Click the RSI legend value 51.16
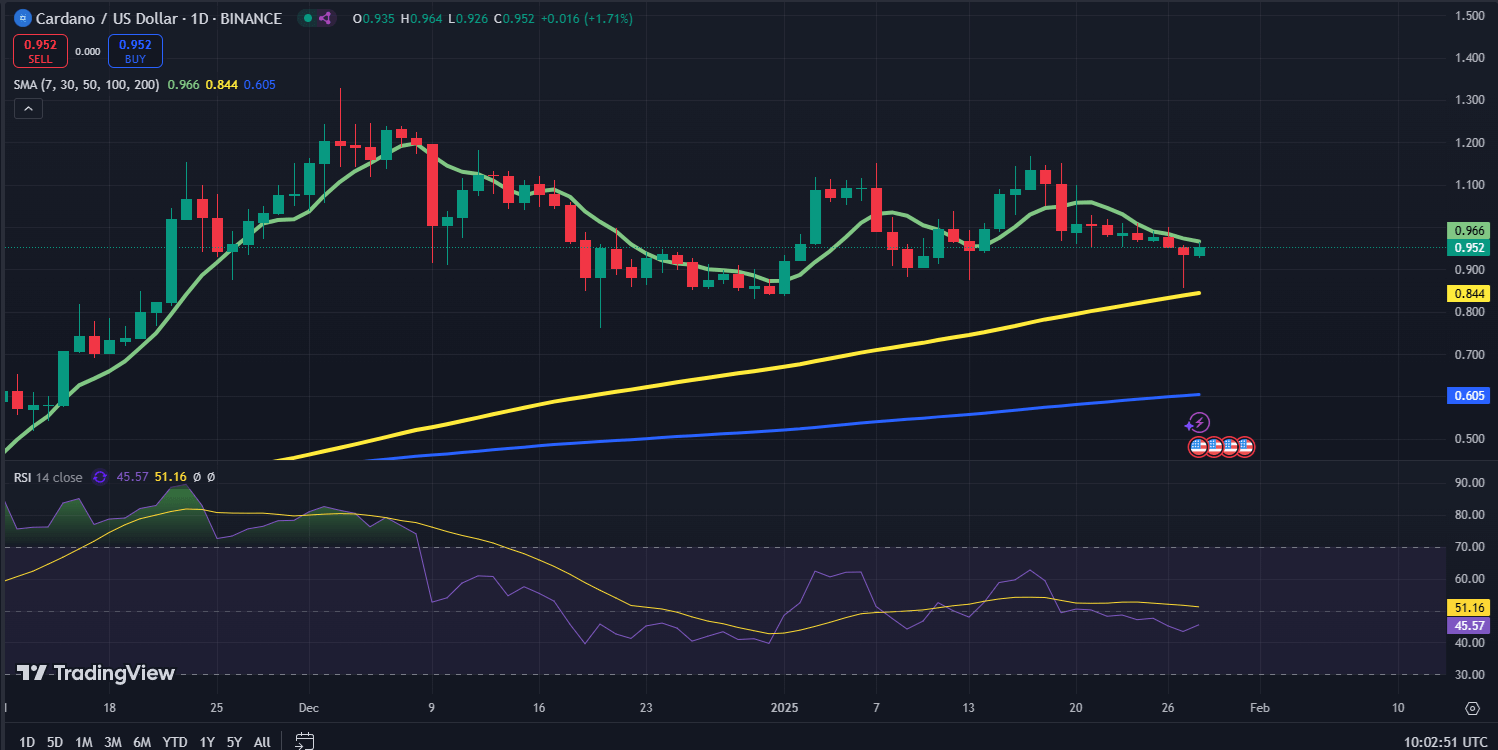The height and width of the screenshot is (750, 1498). pos(170,477)
